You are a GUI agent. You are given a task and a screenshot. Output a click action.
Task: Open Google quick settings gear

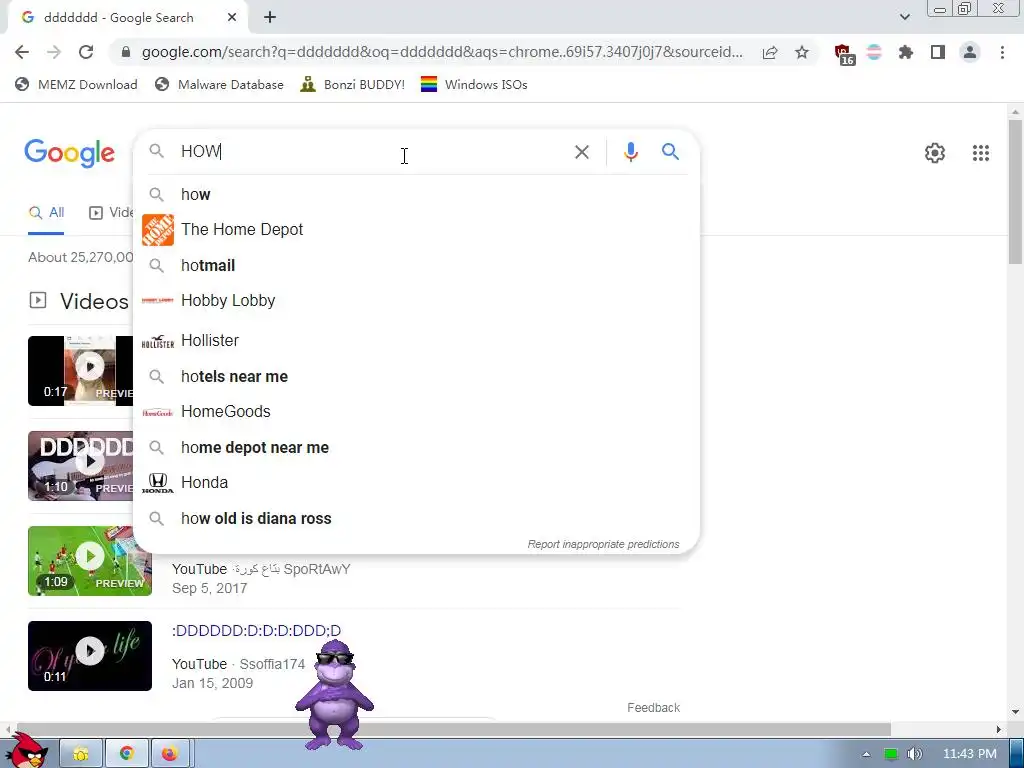click(x=935, y=153)
